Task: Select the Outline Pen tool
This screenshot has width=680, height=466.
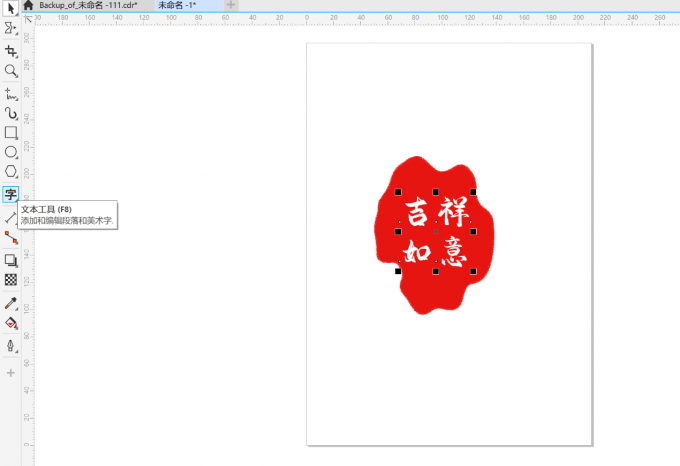Action: tap(10, 345)
